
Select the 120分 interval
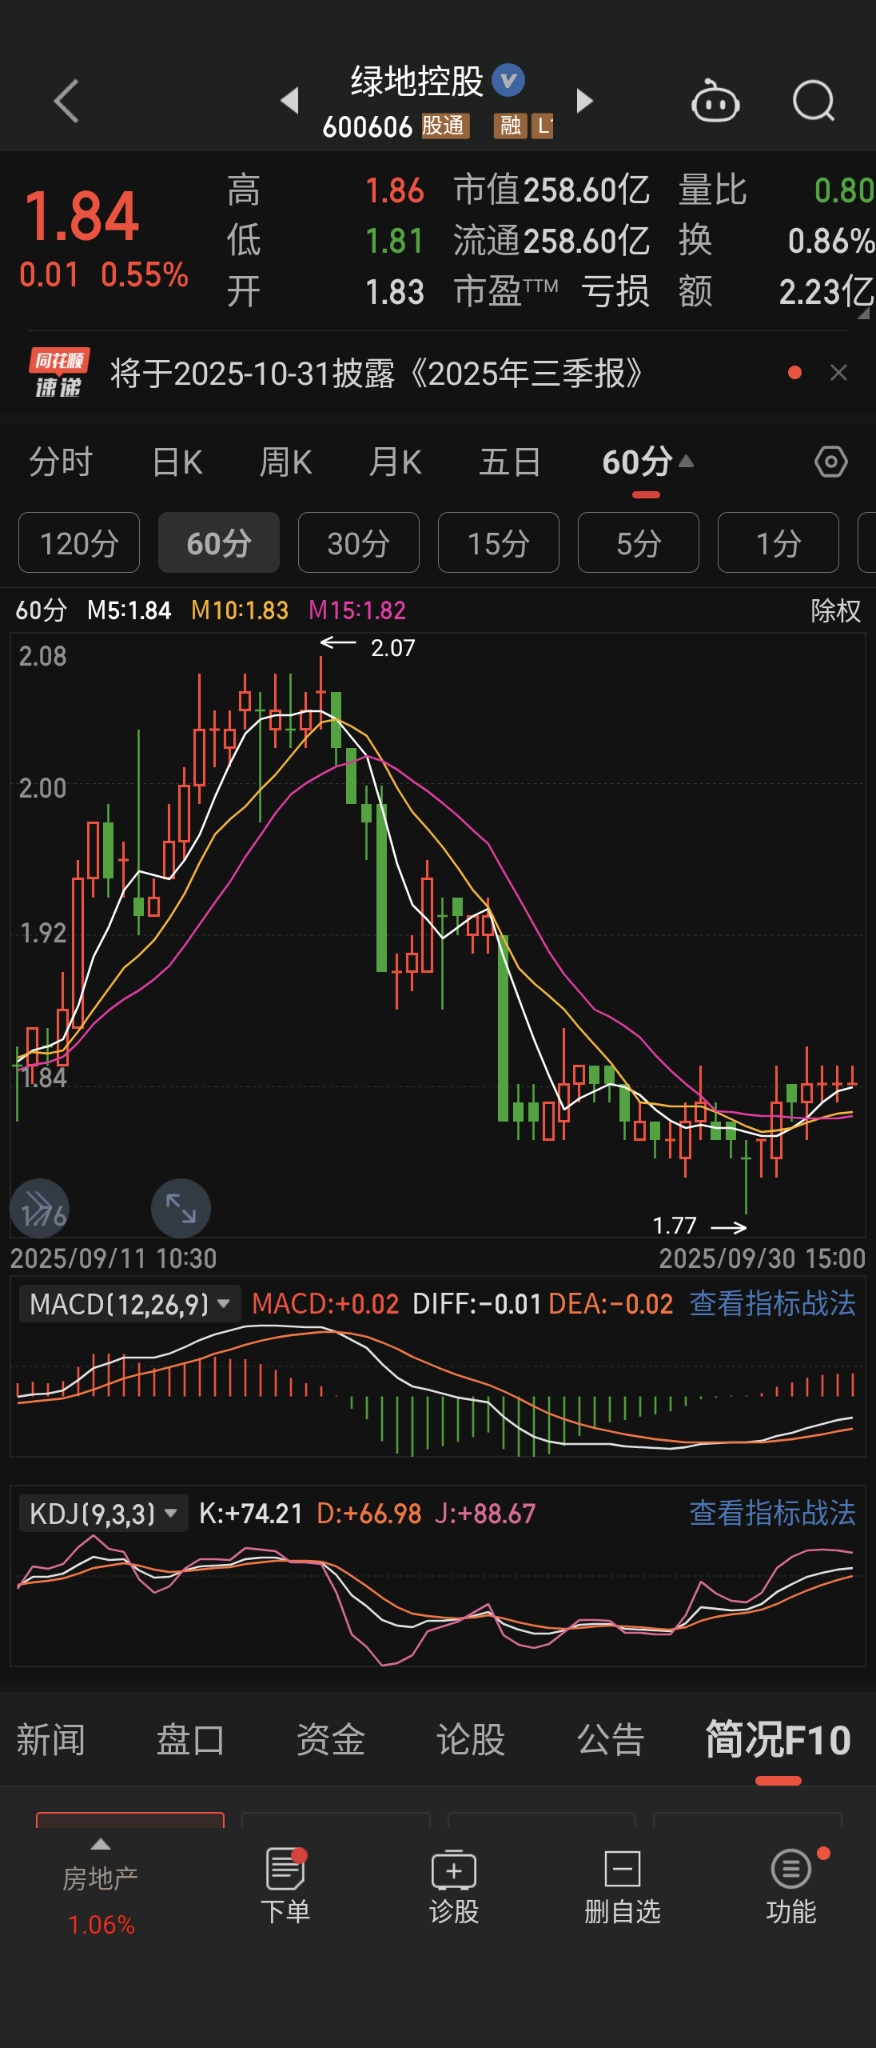pos(79,543)
